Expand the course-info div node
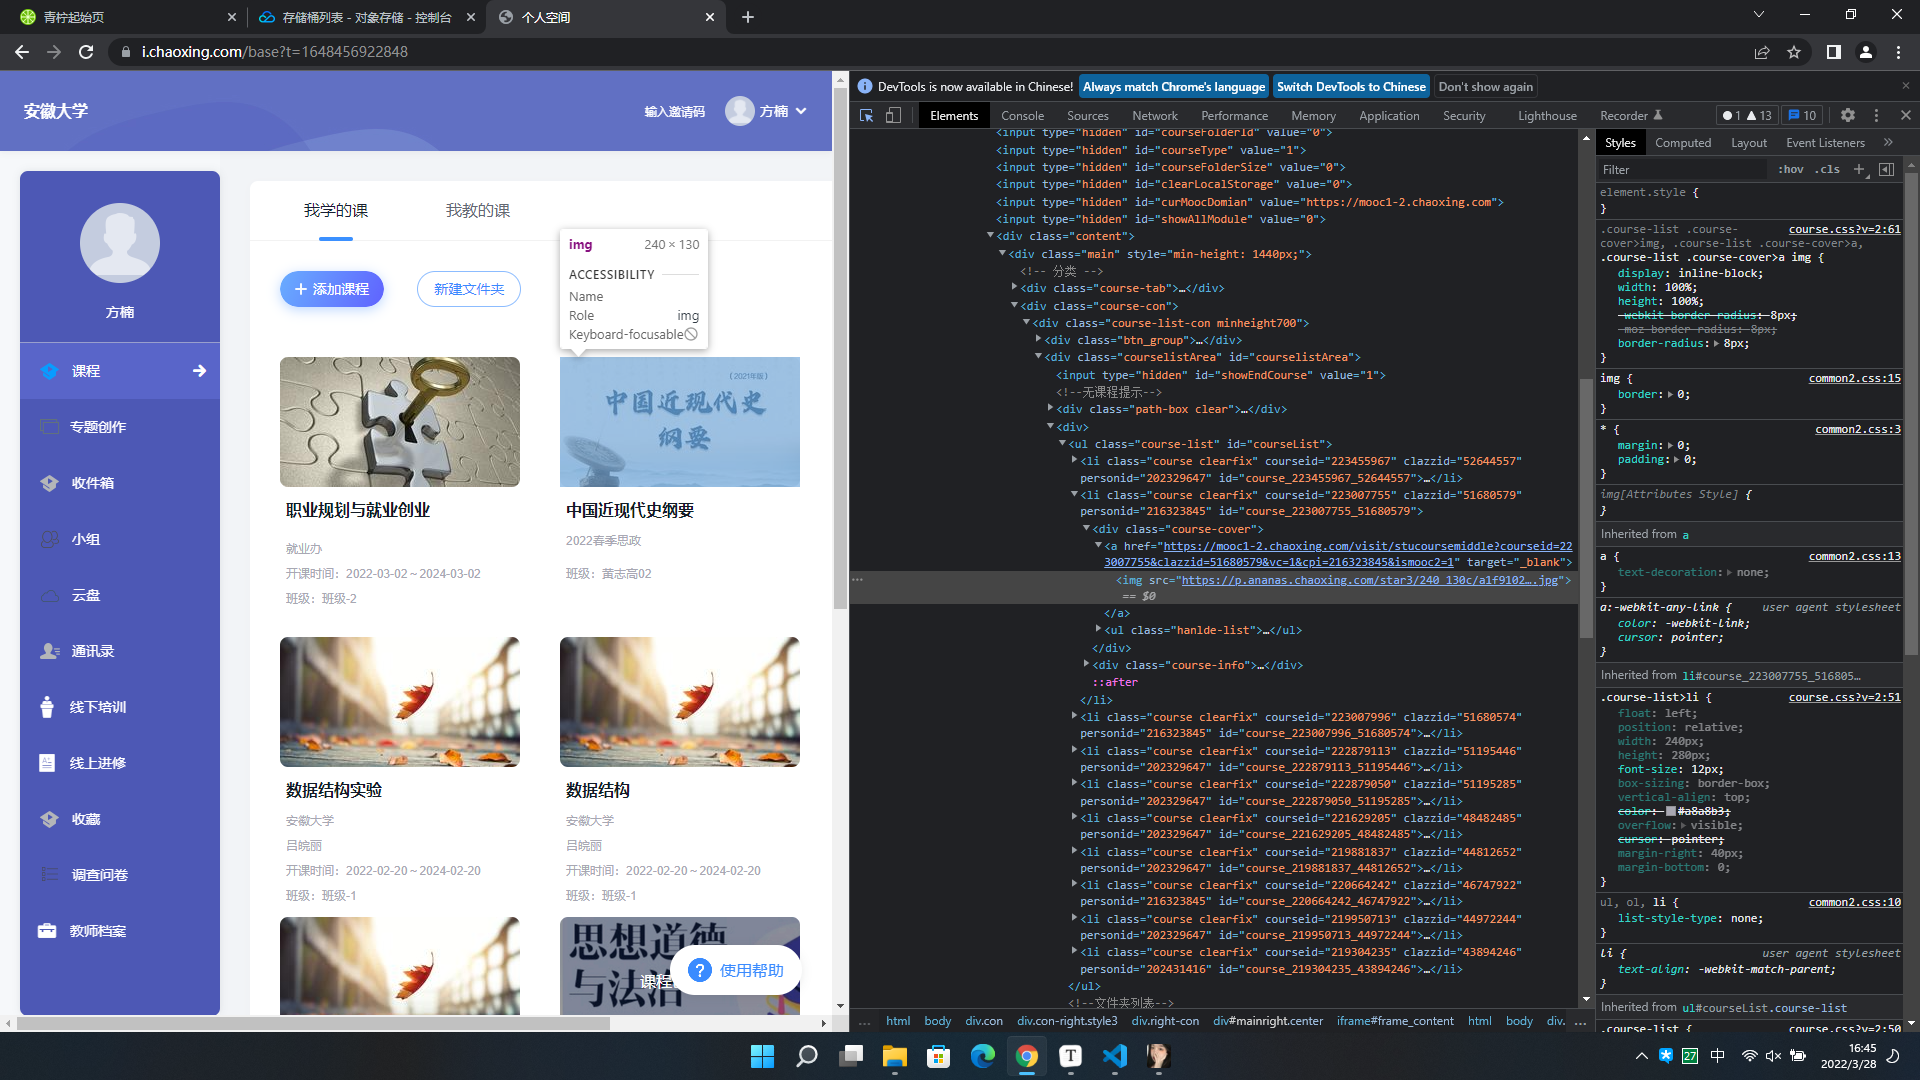 coord(1087,664)
